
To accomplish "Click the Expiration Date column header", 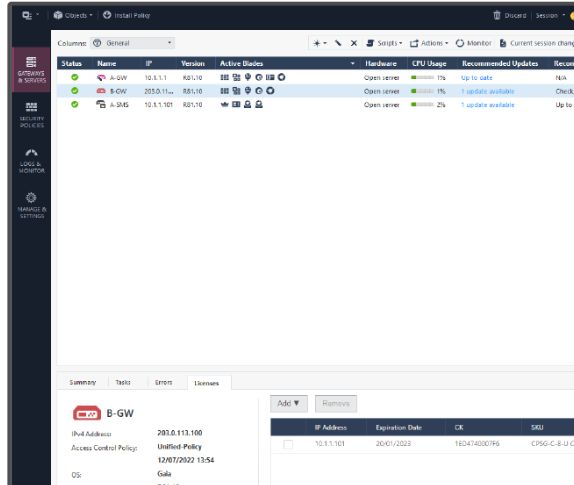I will click(399, 427).
